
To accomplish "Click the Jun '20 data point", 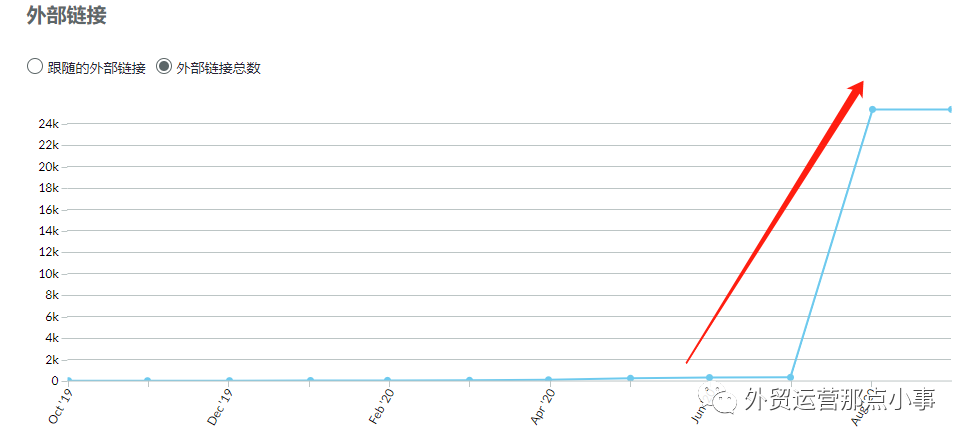I will pyautogui.click(x=710, y=377).
